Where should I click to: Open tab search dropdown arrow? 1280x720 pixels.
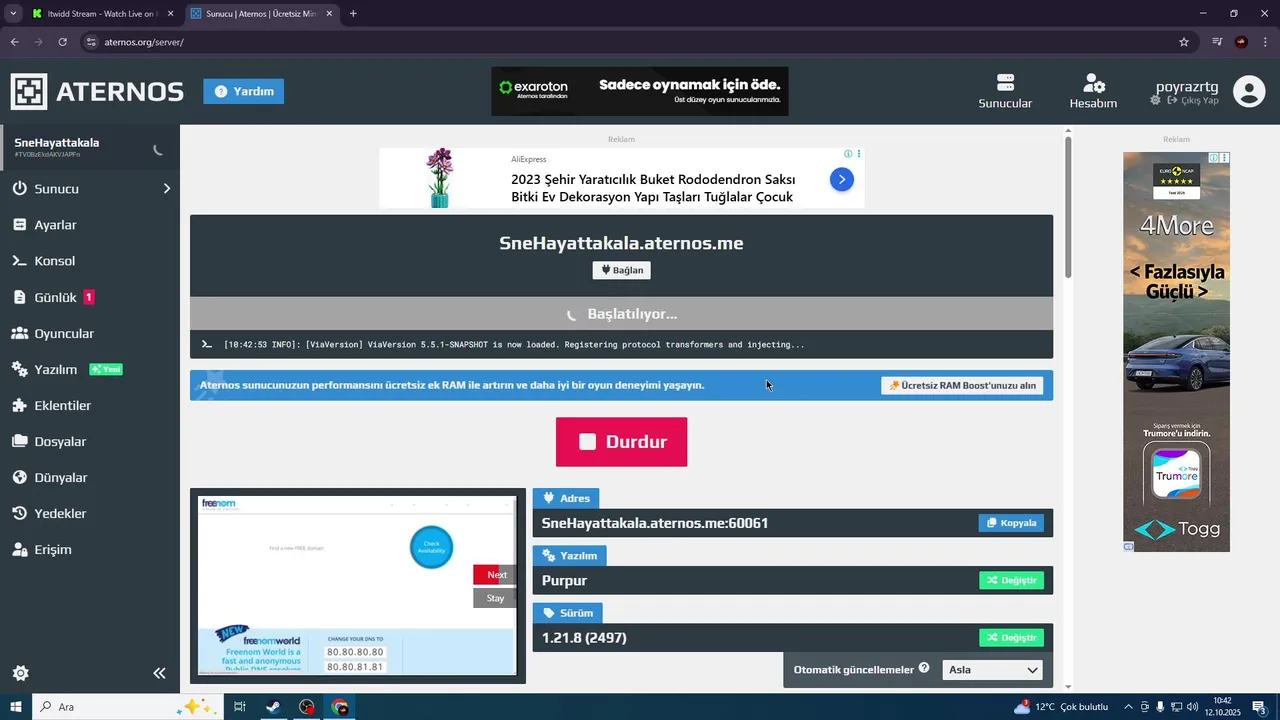tap(12, 14)
